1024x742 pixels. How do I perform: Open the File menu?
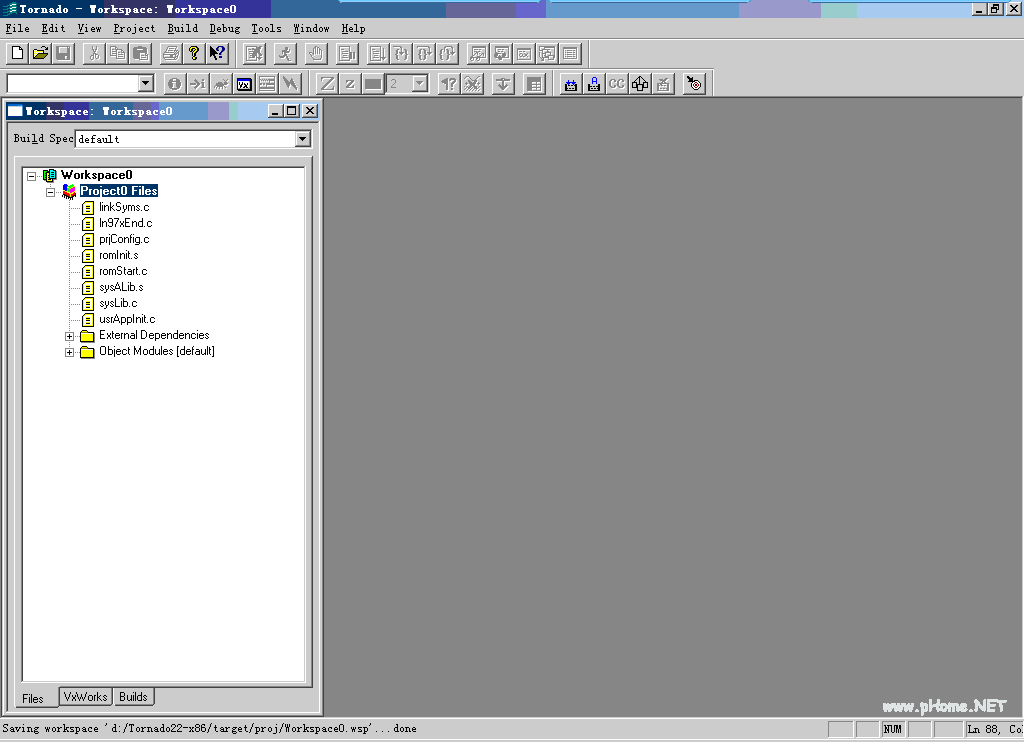click(x=18, y=28)
